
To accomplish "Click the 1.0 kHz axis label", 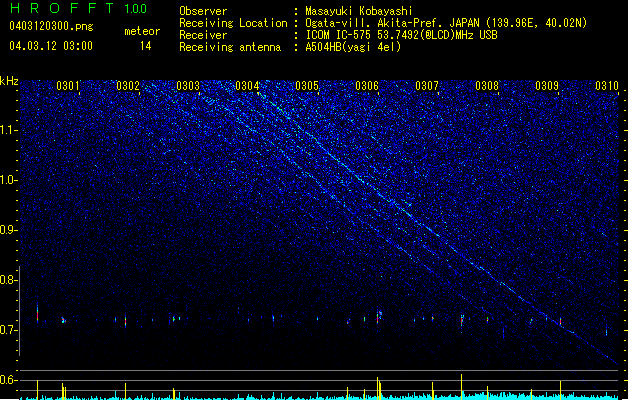I will (x=9, y=180).
